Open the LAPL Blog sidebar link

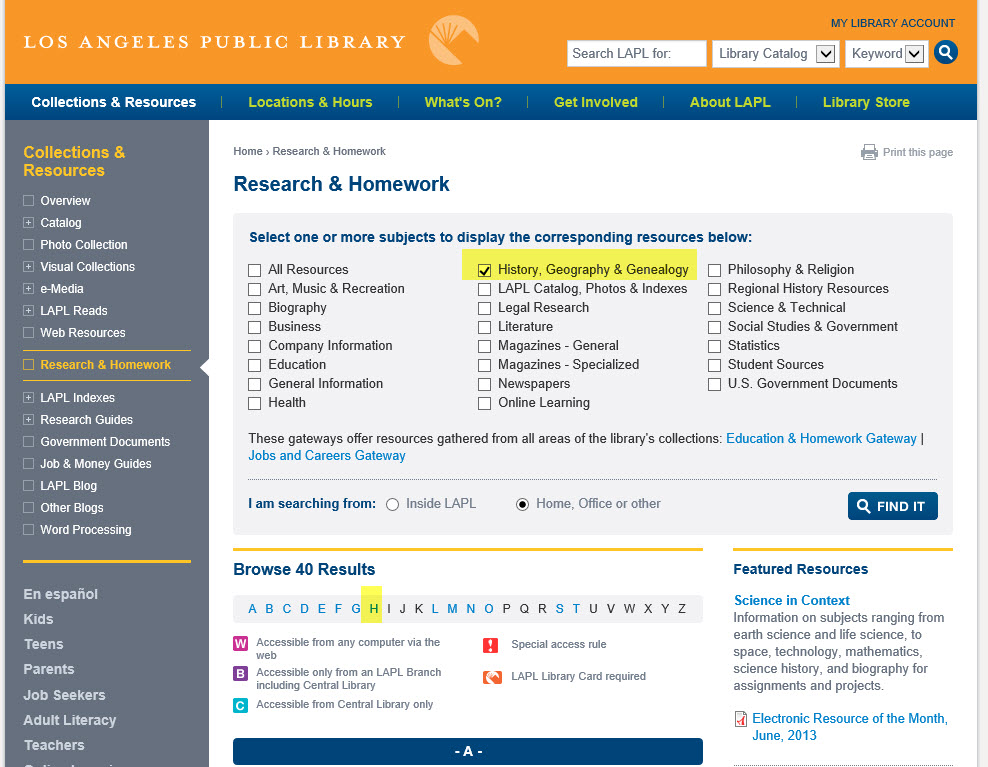(69, 486)
